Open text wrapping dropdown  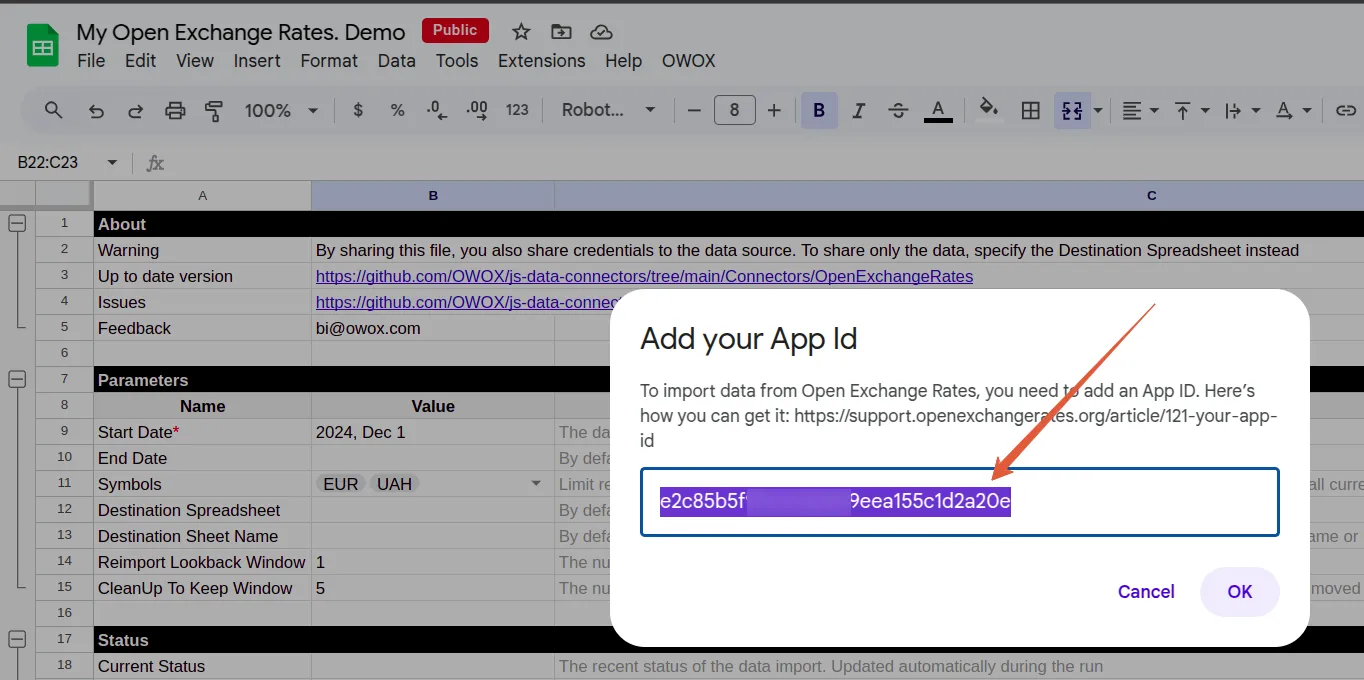tap(1242, 110)
